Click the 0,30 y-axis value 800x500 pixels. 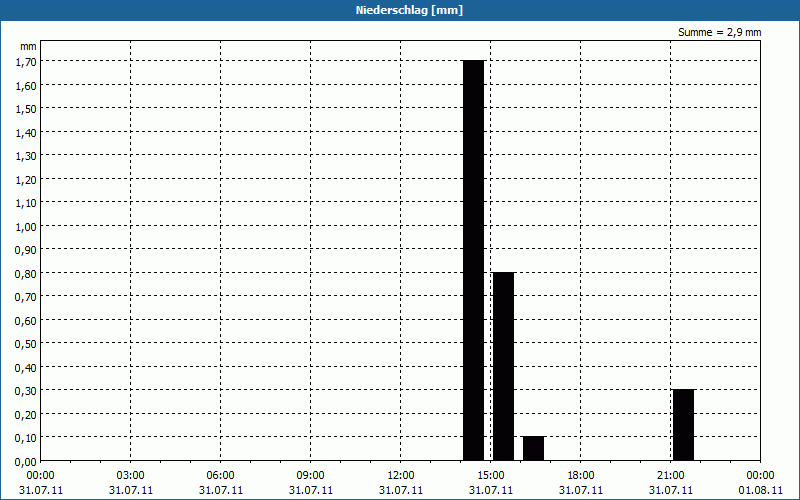pyautogui.click(x=26, y=391)
